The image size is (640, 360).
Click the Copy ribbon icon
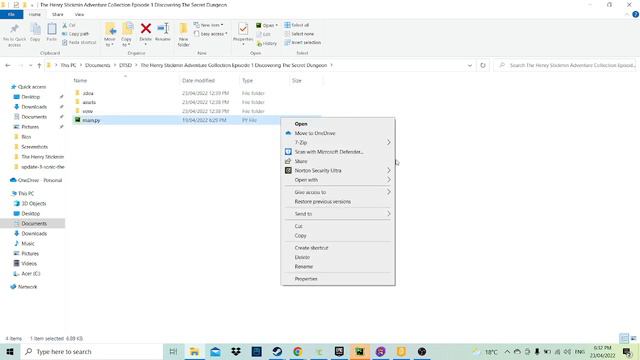(36, 29)
